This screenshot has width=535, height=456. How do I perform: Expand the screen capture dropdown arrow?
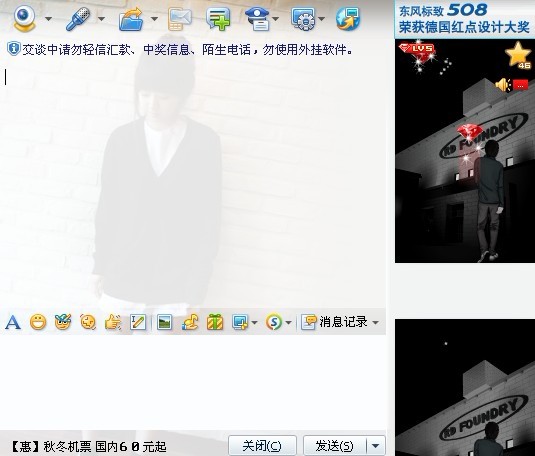click(x=254, y=322)
